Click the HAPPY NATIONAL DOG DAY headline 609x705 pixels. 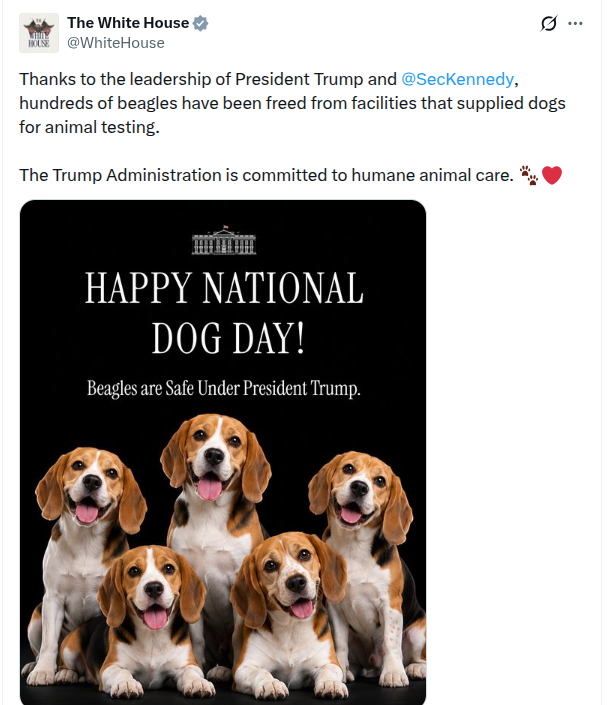[x=224, y=312]
